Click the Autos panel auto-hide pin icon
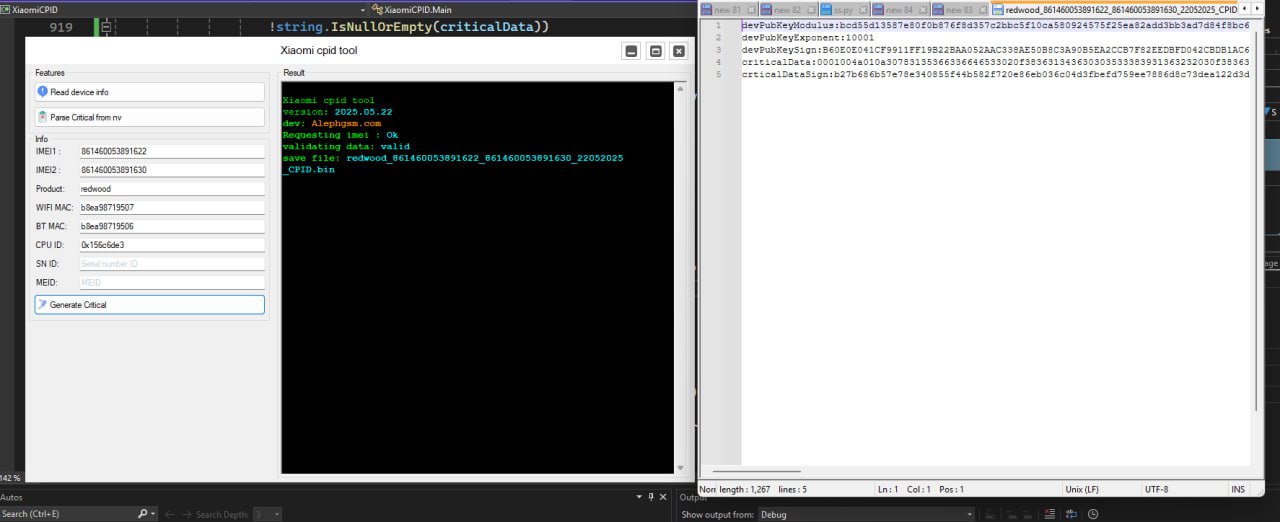Screen dimensions: 1280x522 coord(651,496)
